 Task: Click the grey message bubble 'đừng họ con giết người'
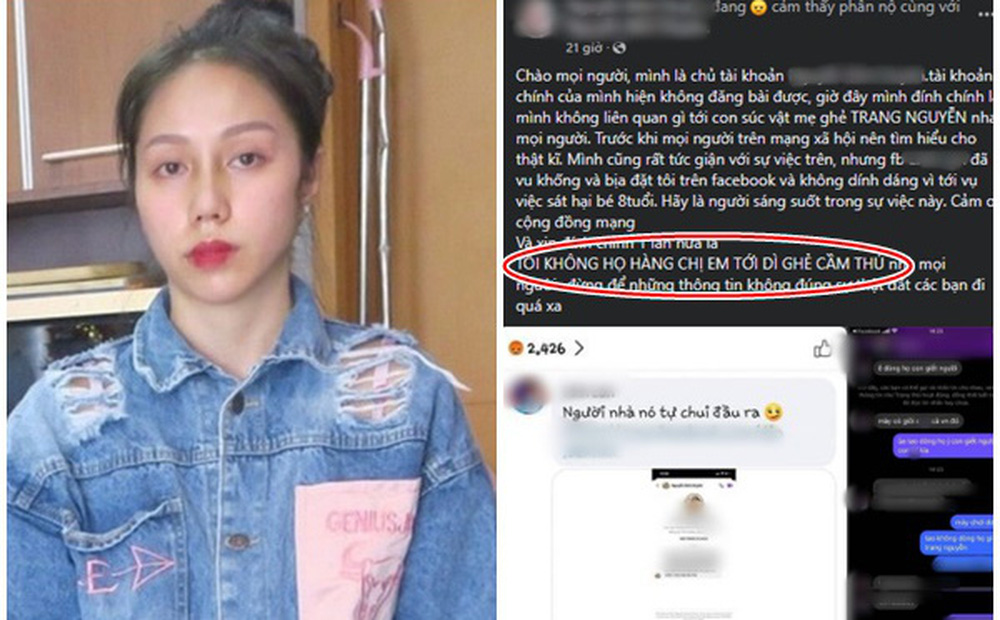(x=917, y=368)
